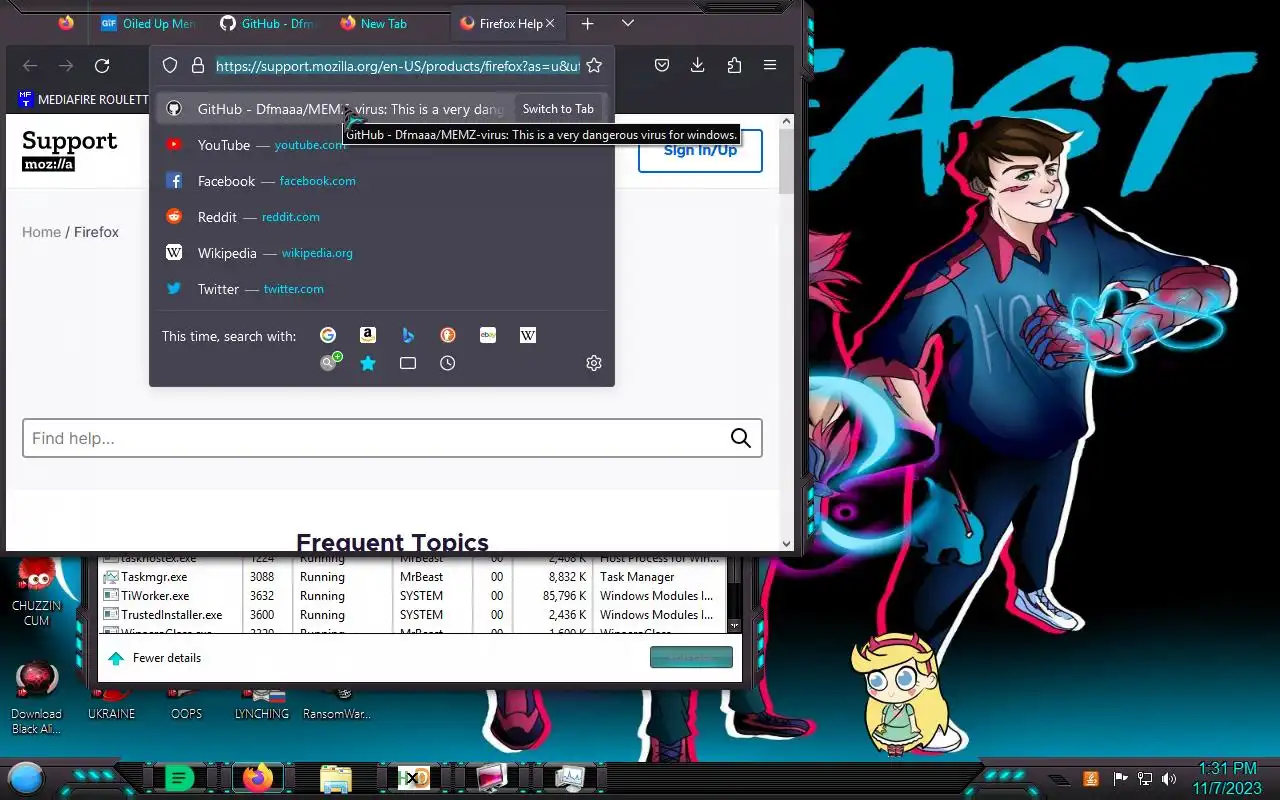Click the add search engine icon
1280x800 pixels.
[x=330, y=362]
